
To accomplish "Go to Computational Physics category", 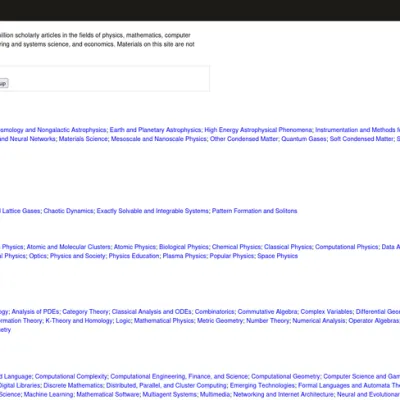I will [347, 247].
